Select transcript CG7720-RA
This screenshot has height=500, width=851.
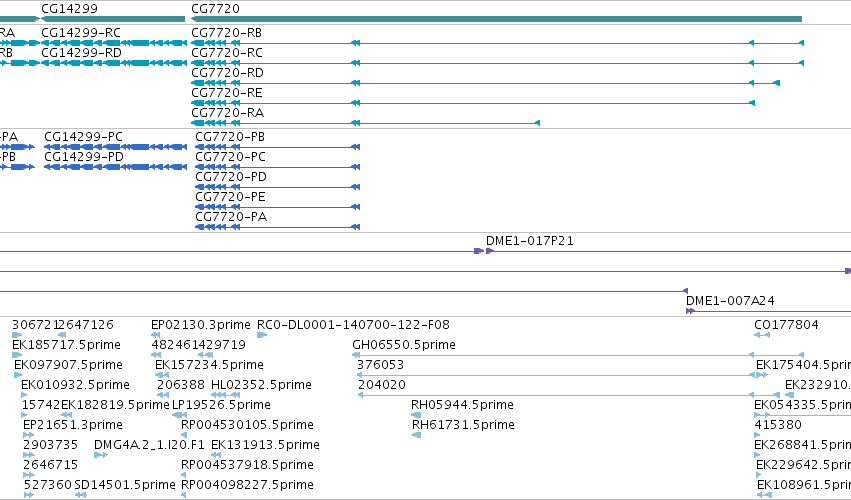tap(227, 113)
